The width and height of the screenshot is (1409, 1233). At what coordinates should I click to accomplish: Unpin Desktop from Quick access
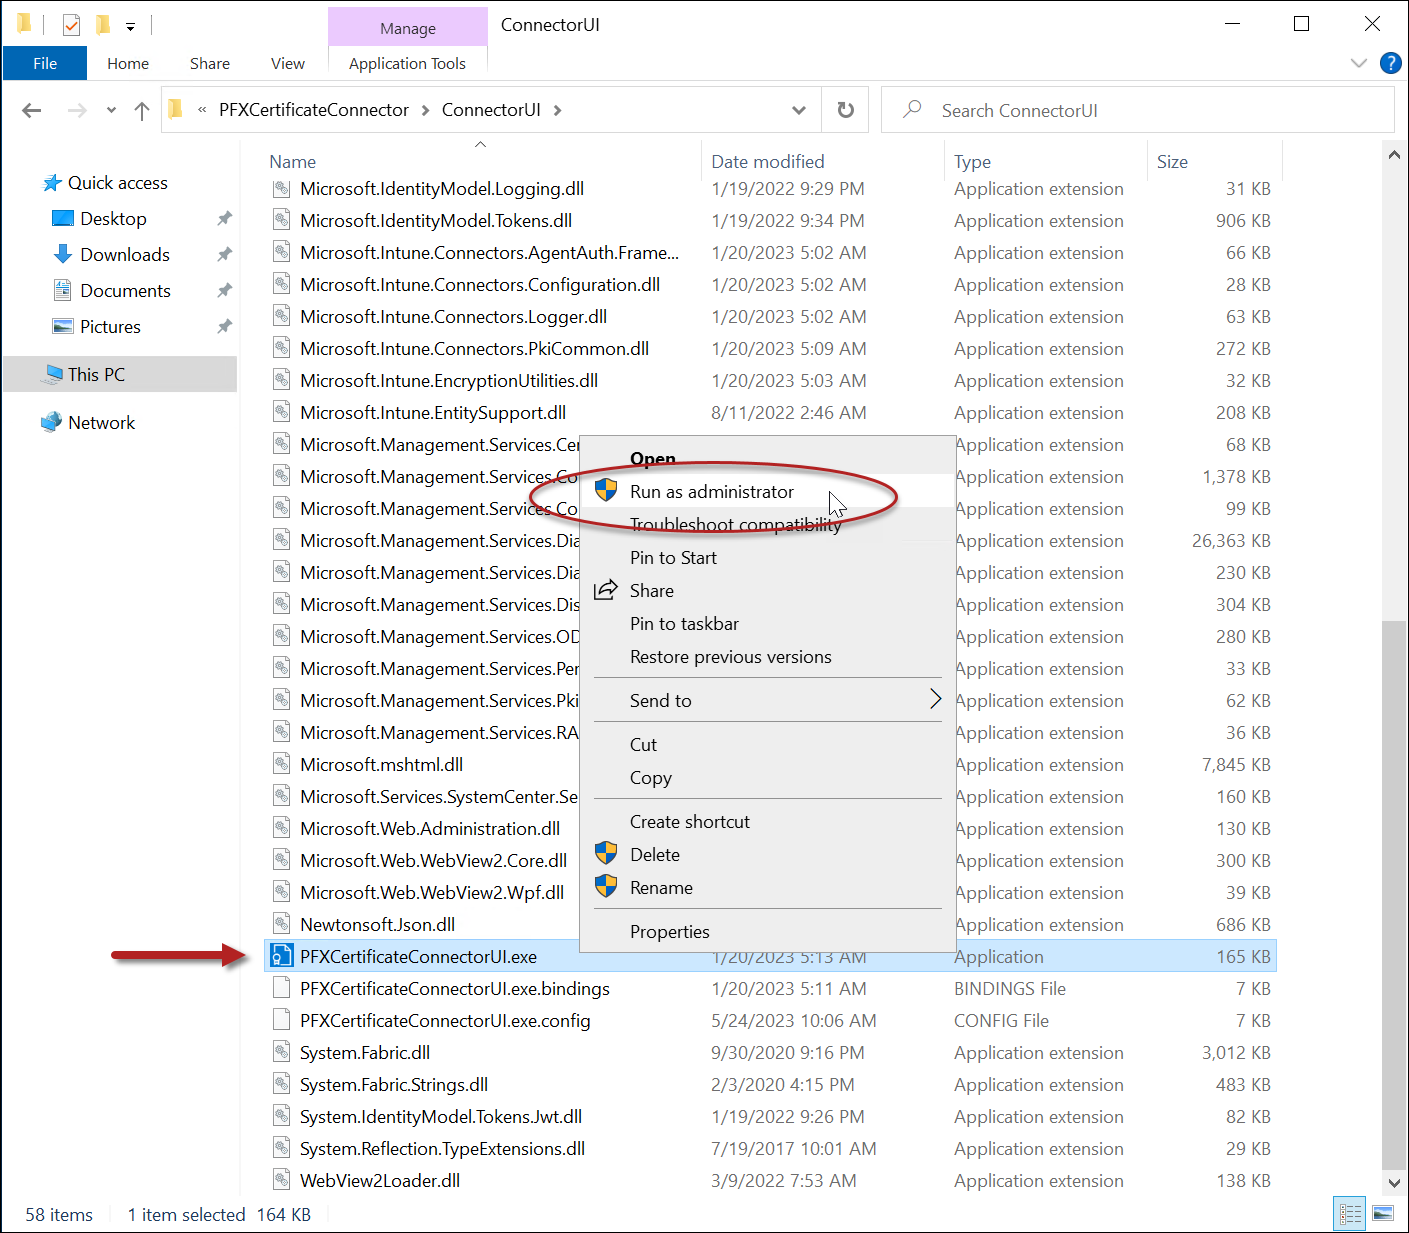pyautogui.click(x=224, y=219)
